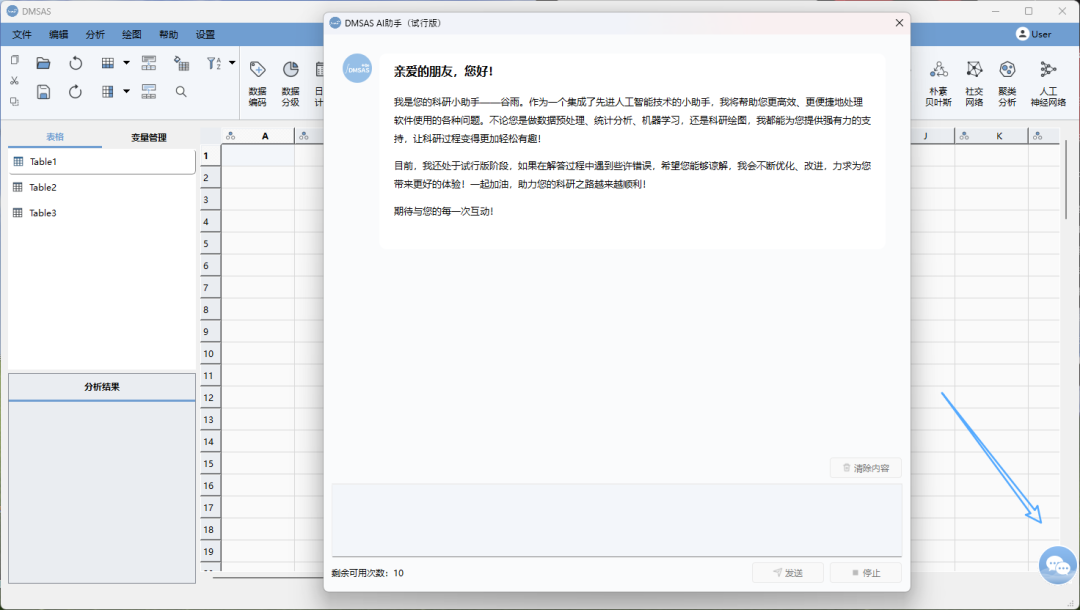Click the cut scissors icon
This screenshot has width=1080, height=610.
14,81
